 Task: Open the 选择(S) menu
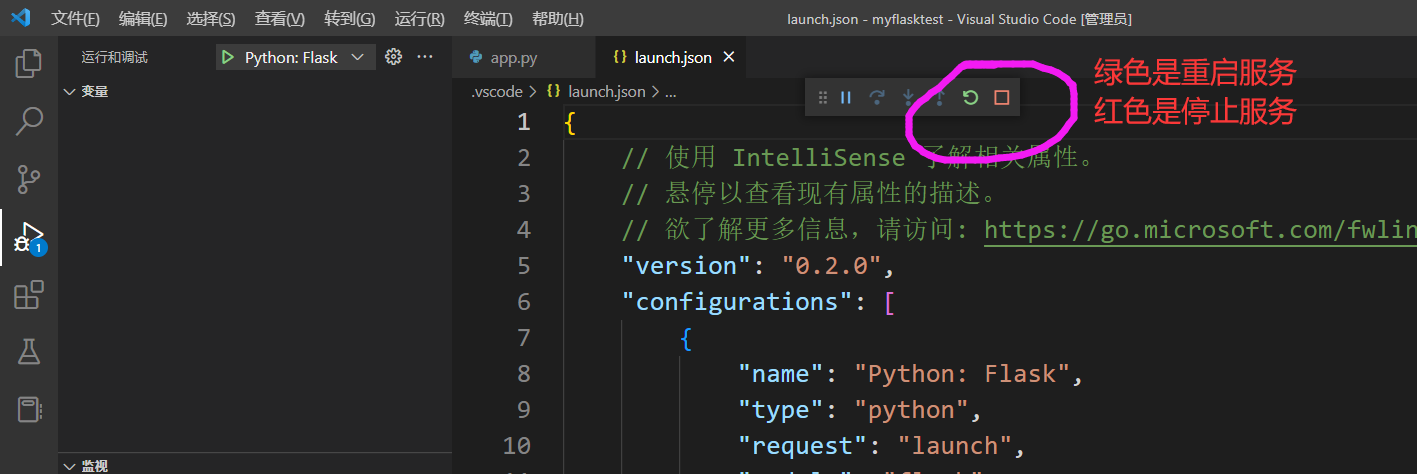(x=211, y=19)
